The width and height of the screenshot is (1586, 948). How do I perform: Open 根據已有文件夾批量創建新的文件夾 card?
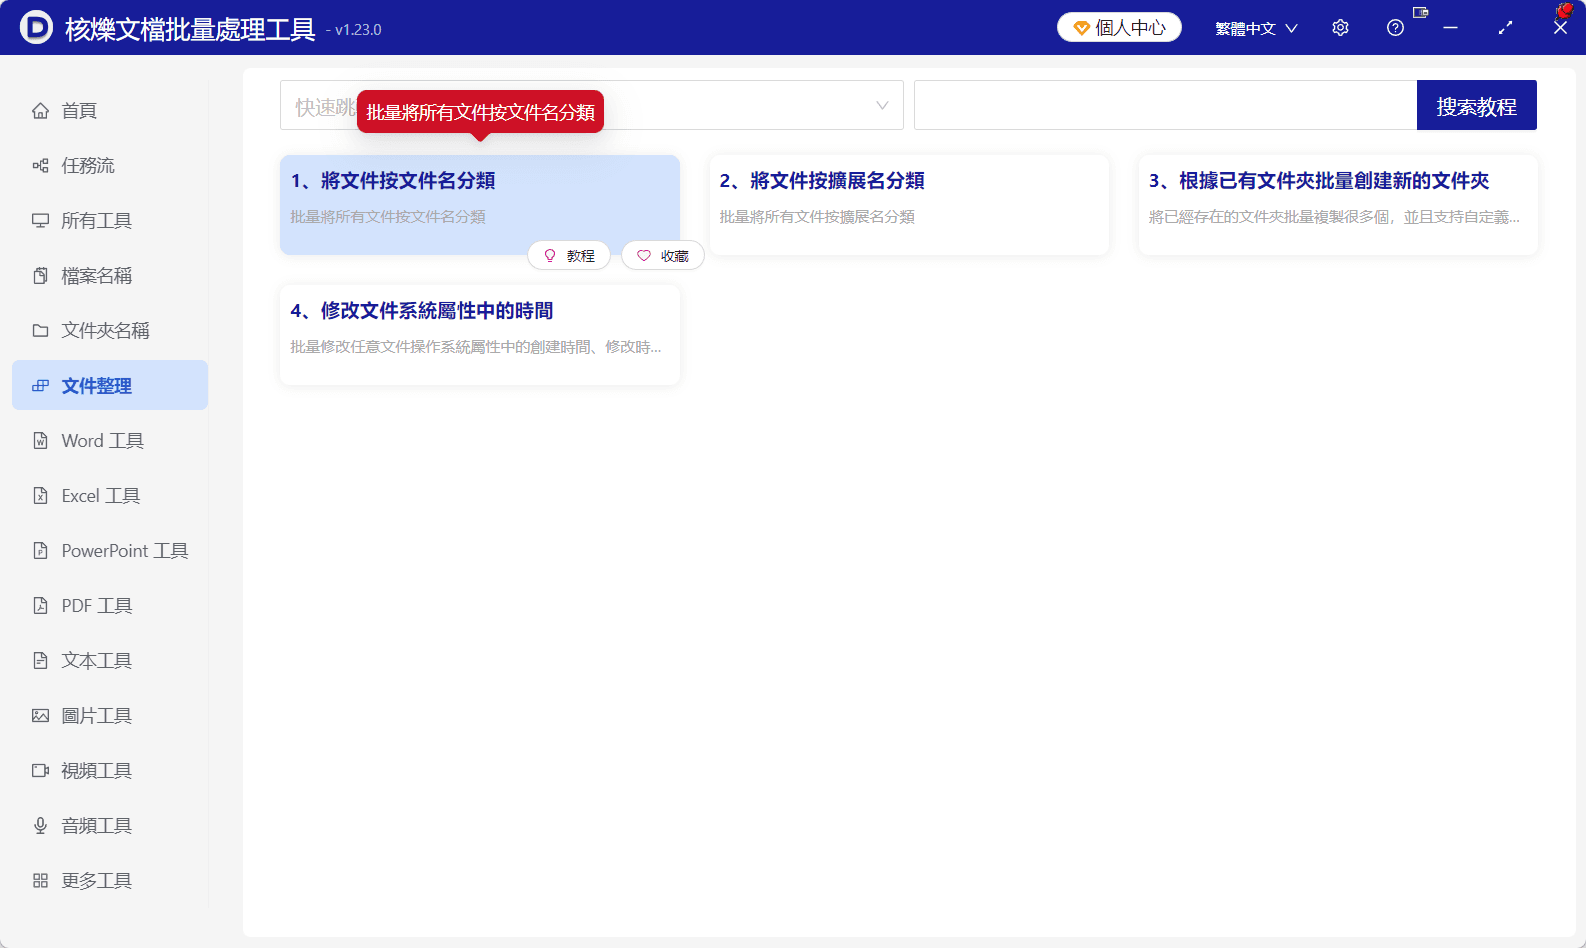point(1338,204)
